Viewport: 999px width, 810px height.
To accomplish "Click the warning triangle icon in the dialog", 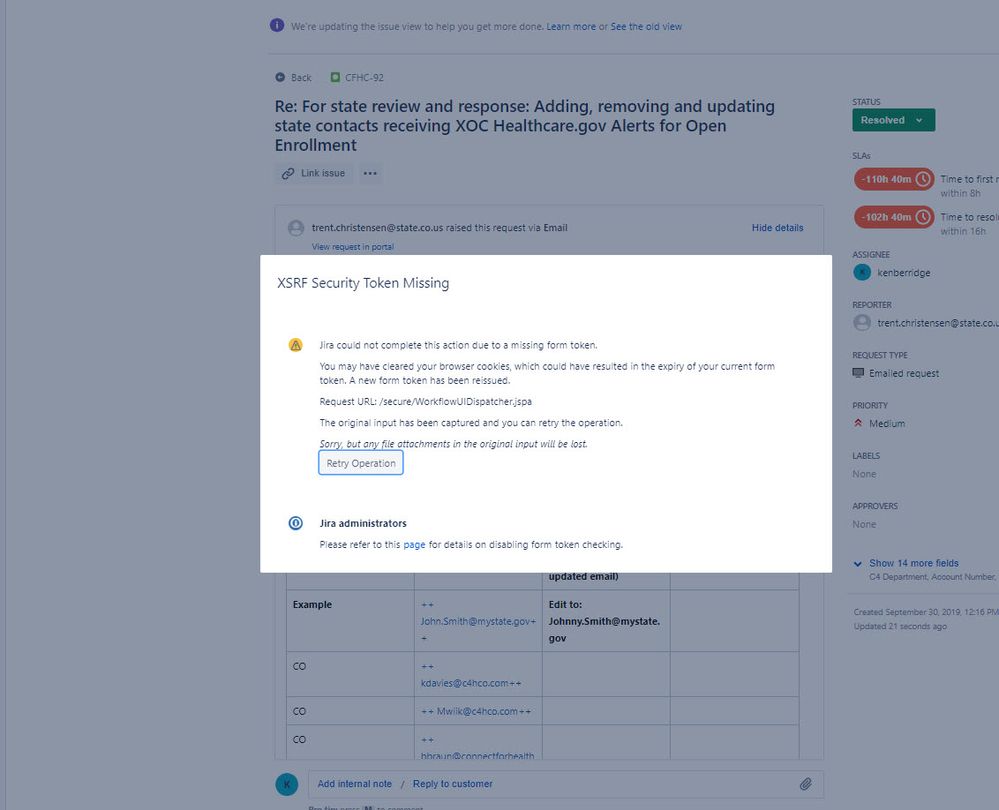I will coord(296,345).
